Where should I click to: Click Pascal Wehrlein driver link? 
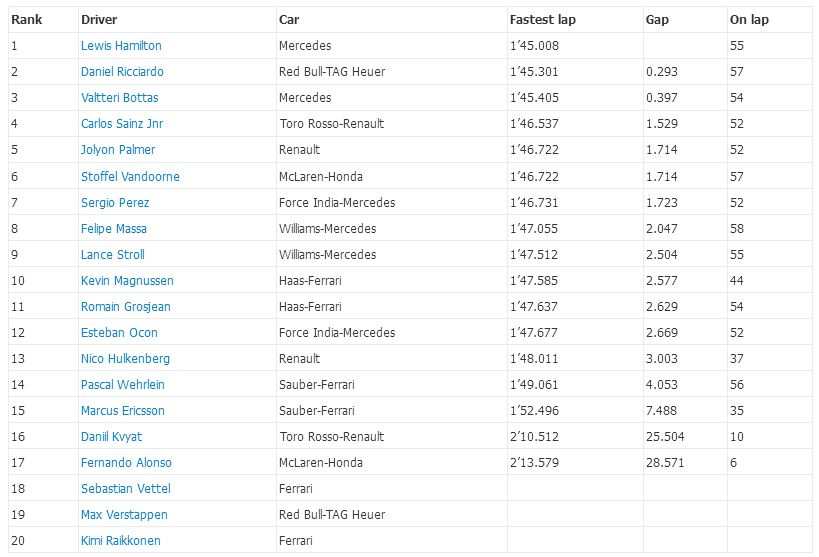[123, 385]
